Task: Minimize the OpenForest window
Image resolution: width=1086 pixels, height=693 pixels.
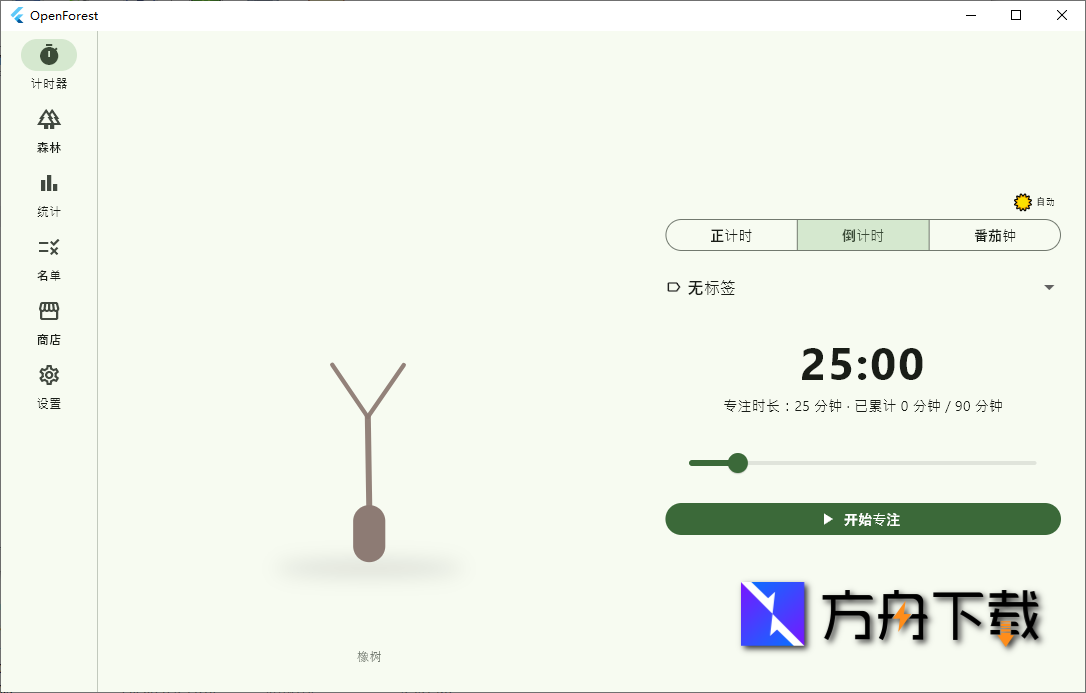Action: [x=969, y=15]
